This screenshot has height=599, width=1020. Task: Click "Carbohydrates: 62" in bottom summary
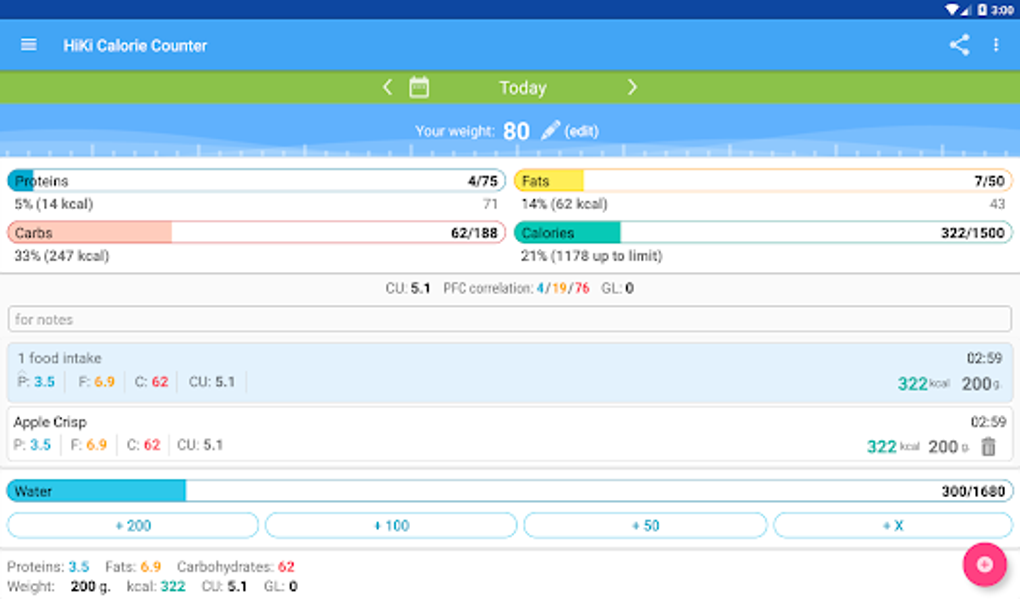pyautogui.click(x=235, y=566)
